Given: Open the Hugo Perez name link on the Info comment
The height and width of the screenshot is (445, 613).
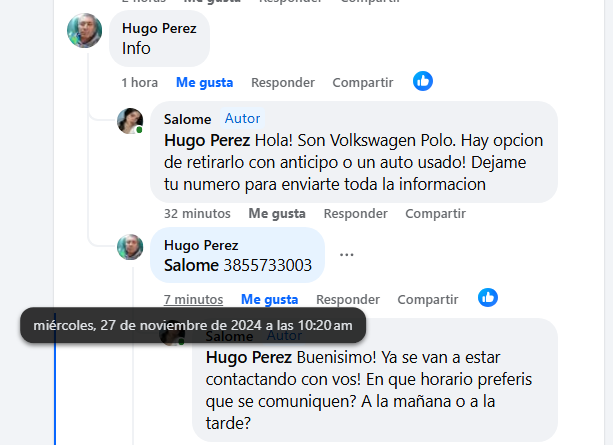Looking at the screenshot, I should point(159,28).
